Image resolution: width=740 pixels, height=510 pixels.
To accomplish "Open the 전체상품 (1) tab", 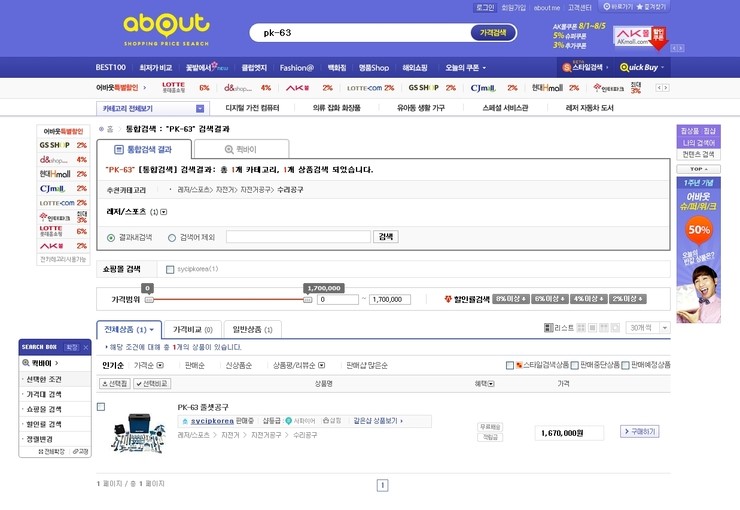I will click(x=129, y=329).
